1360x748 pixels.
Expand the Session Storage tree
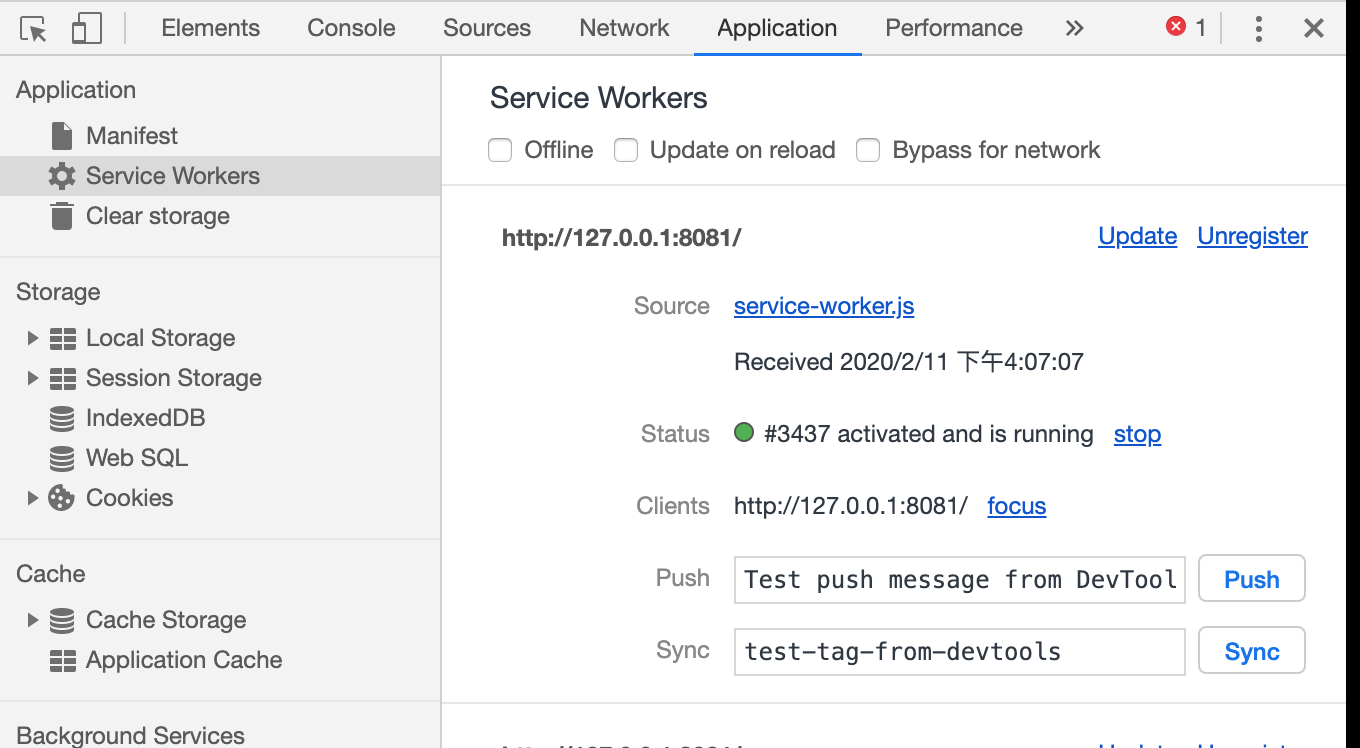[x=32, y=378]
